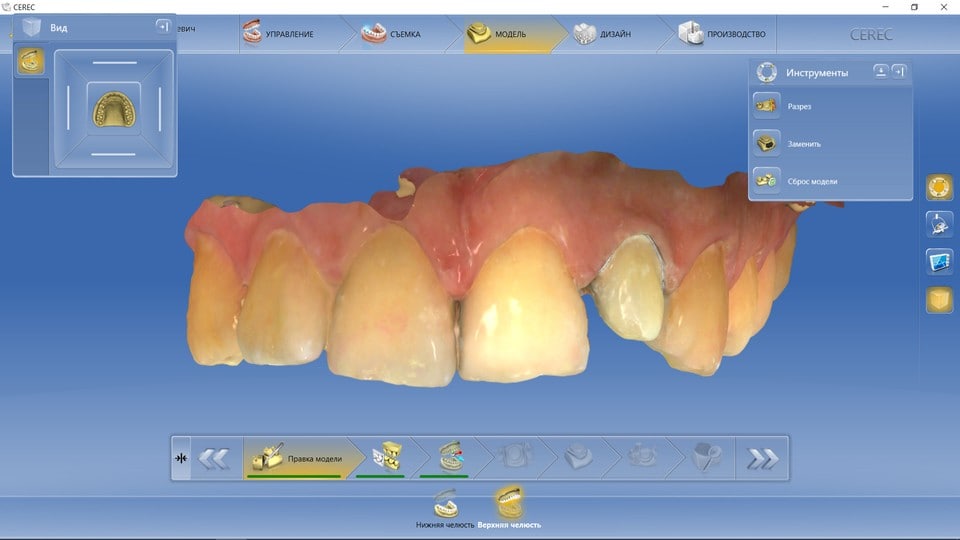
Task: Click the top face of view cube
Action: [x=114, y=62]
